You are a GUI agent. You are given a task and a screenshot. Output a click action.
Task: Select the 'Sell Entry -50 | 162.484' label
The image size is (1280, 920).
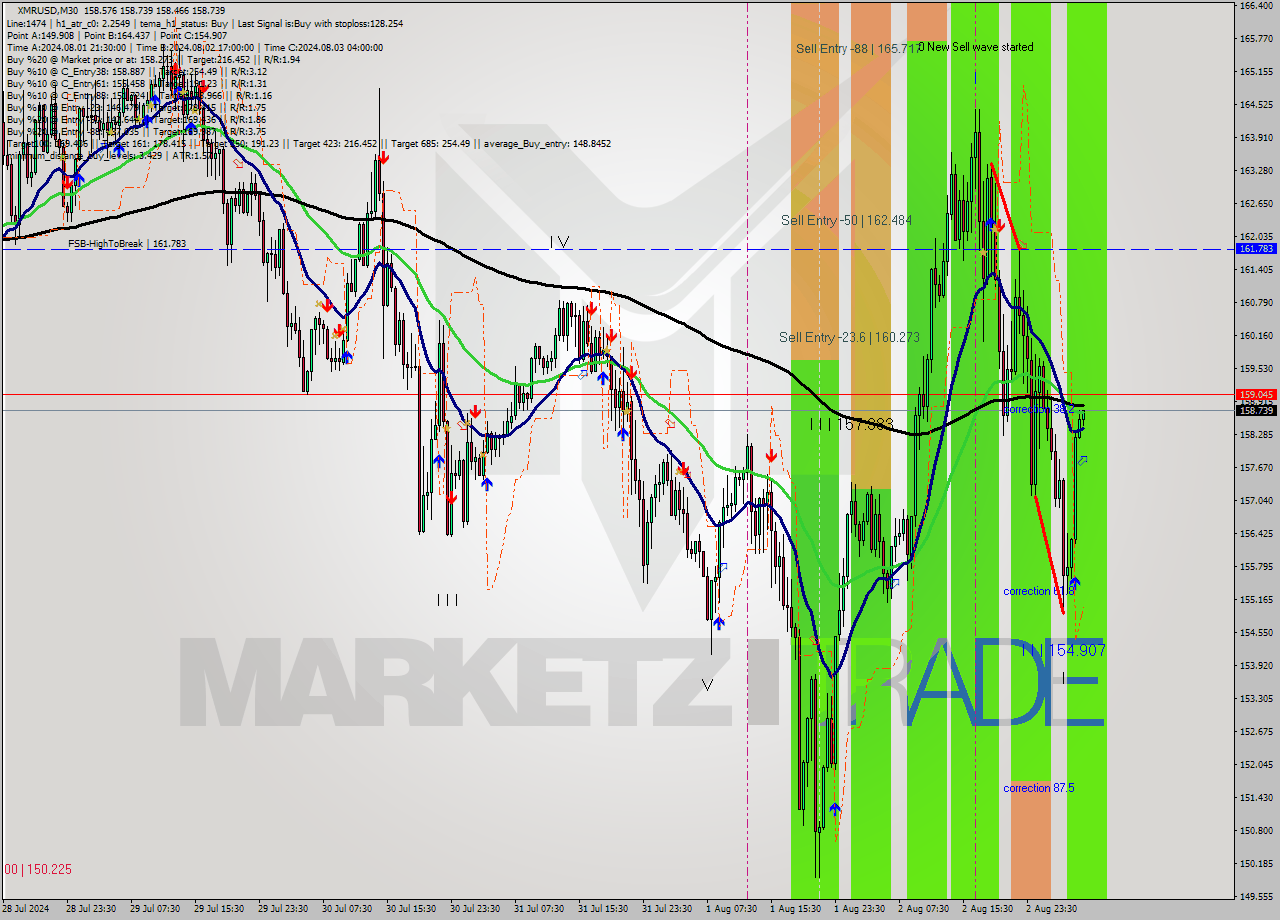coord(846,220)
